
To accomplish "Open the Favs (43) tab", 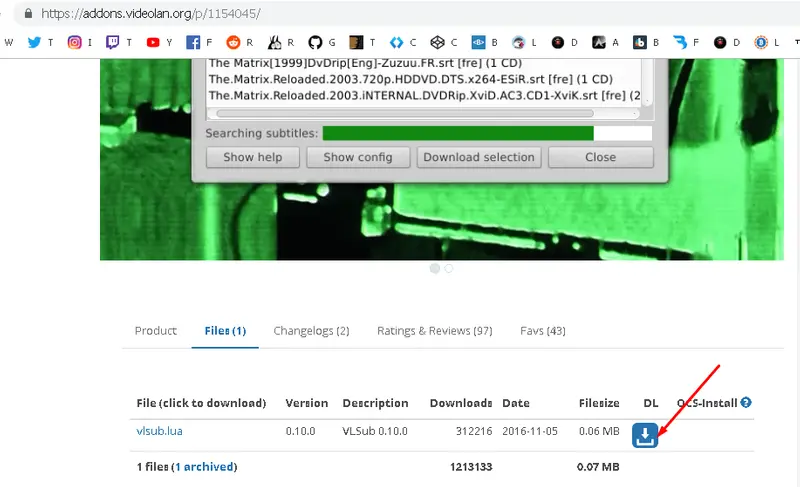I will click(x=543, y=331).
